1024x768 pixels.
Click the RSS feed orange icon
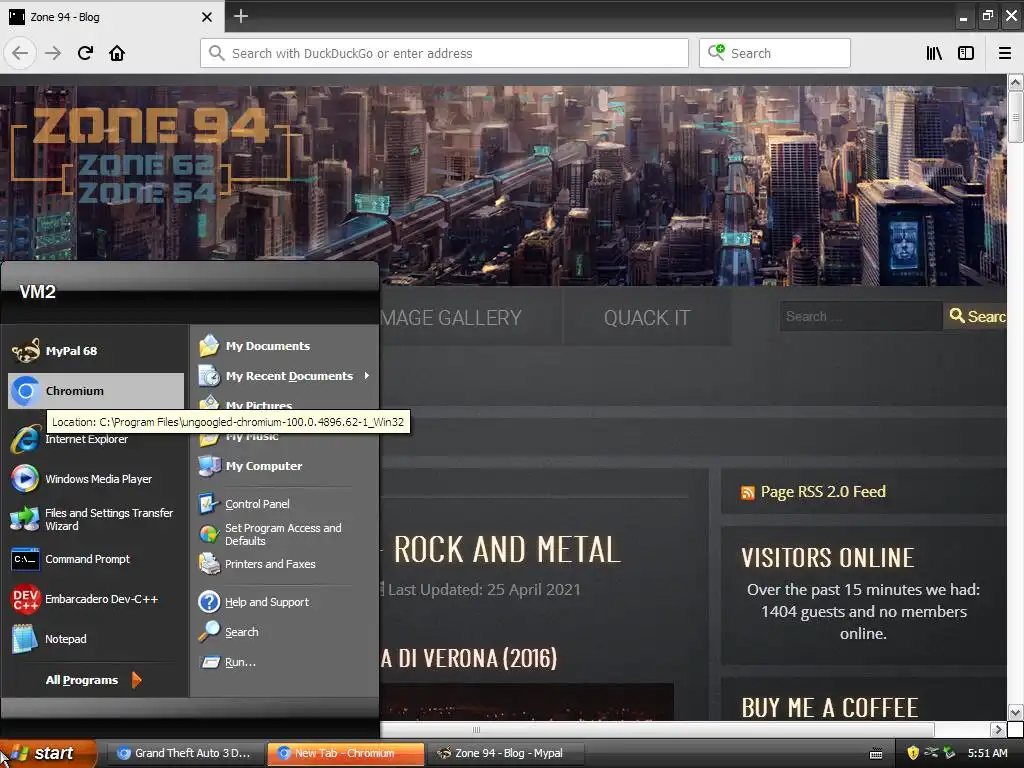point(748,492)
